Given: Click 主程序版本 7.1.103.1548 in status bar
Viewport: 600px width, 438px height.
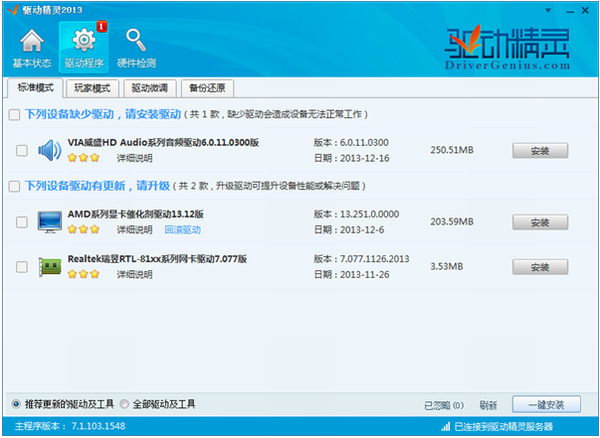Looking at the screenshot, I should [70, 426].
